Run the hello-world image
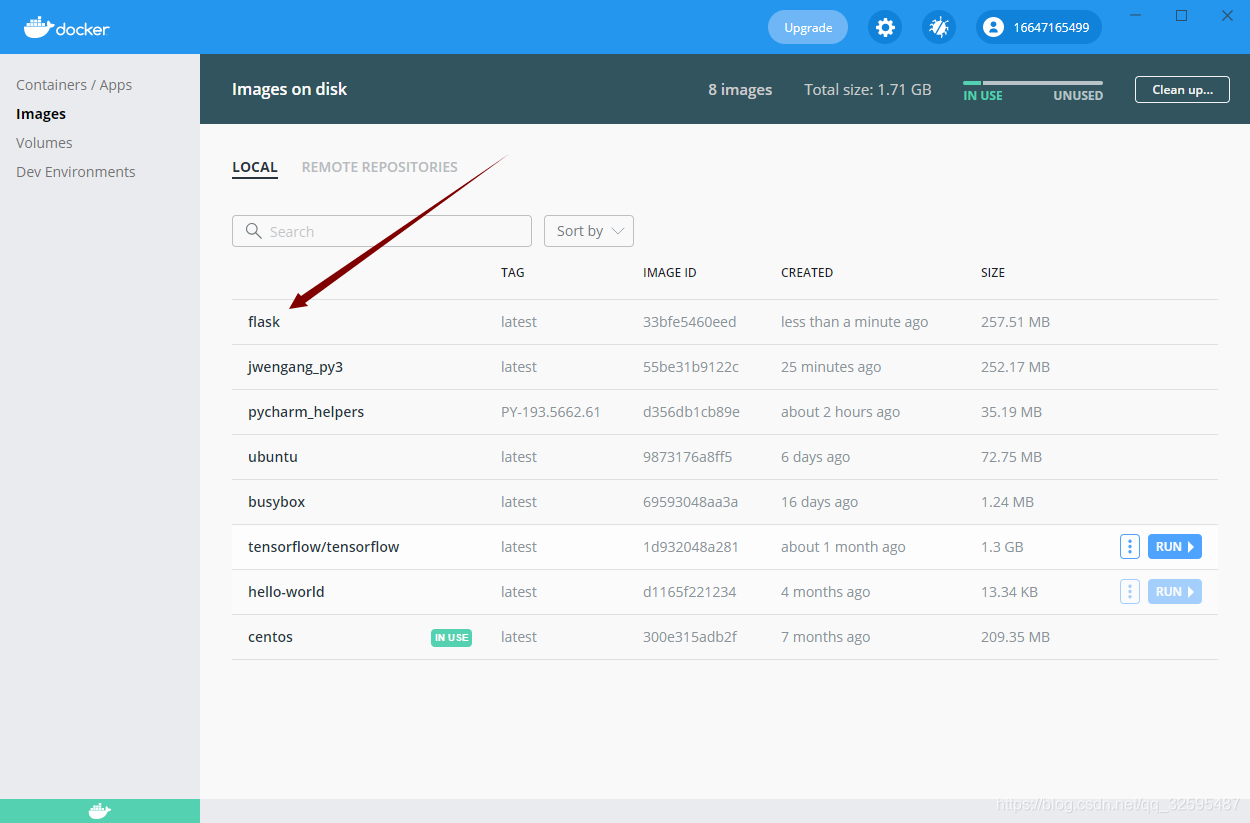The width and height of the screenshot is (1250, 823). 1175,592
